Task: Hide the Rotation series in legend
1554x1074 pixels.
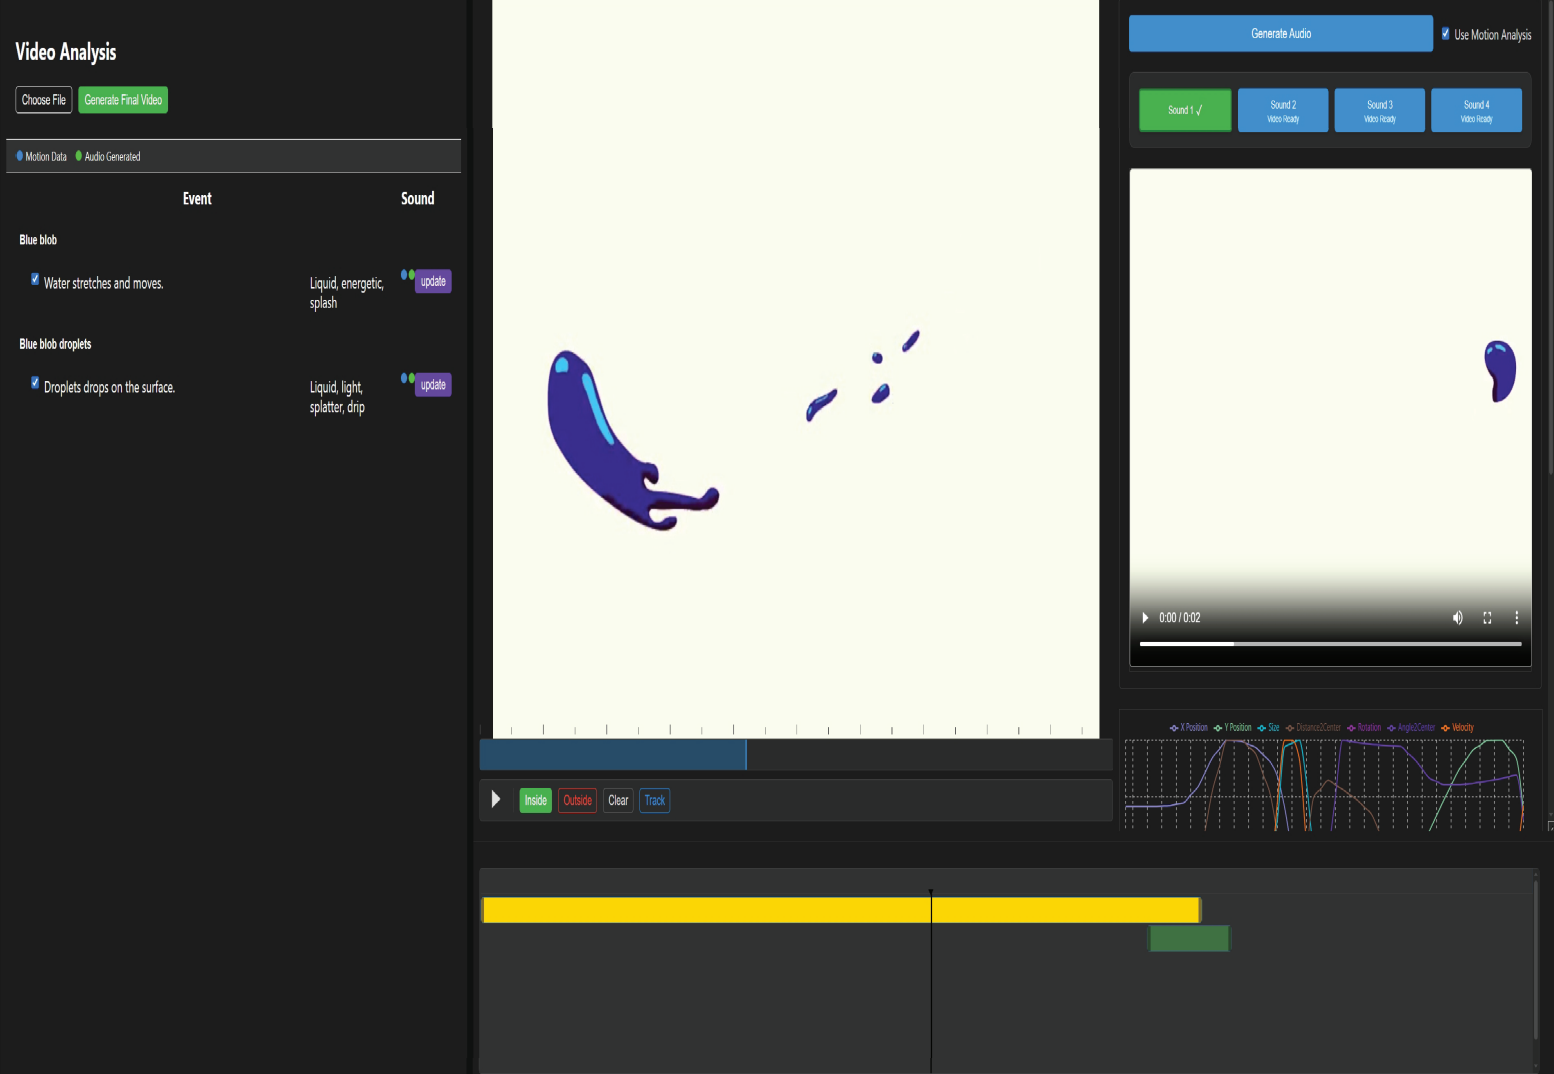Action: (1364, 728)
